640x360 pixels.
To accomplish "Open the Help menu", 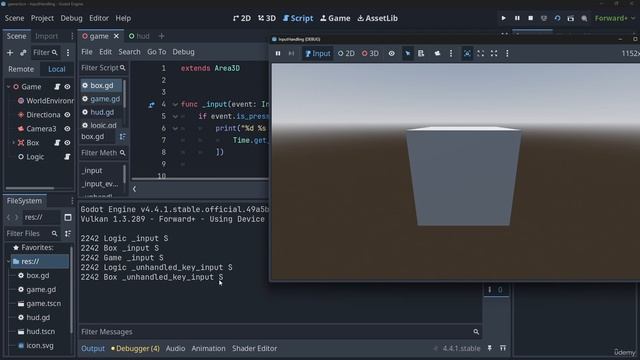I will 123,18.
